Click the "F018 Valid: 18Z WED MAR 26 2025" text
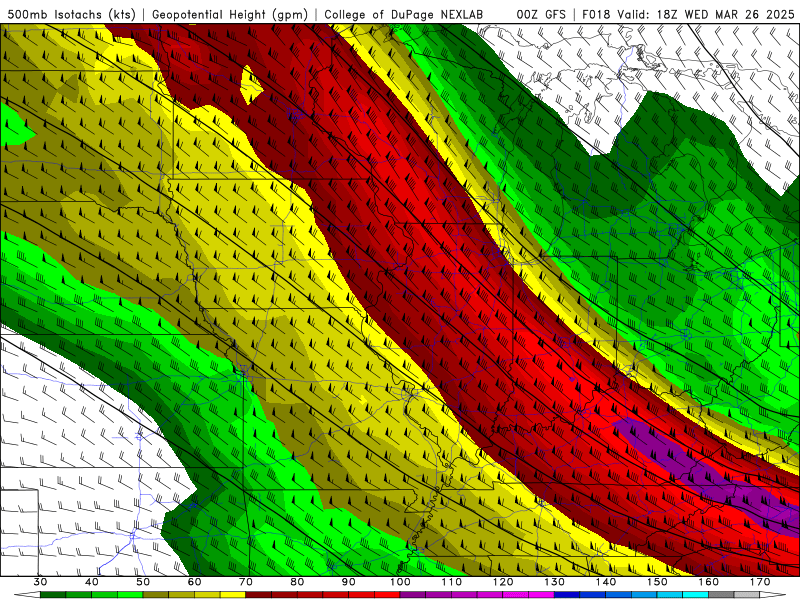Viewport: 800px width, 600px height. pyautogui.click(x=688, y=14)
